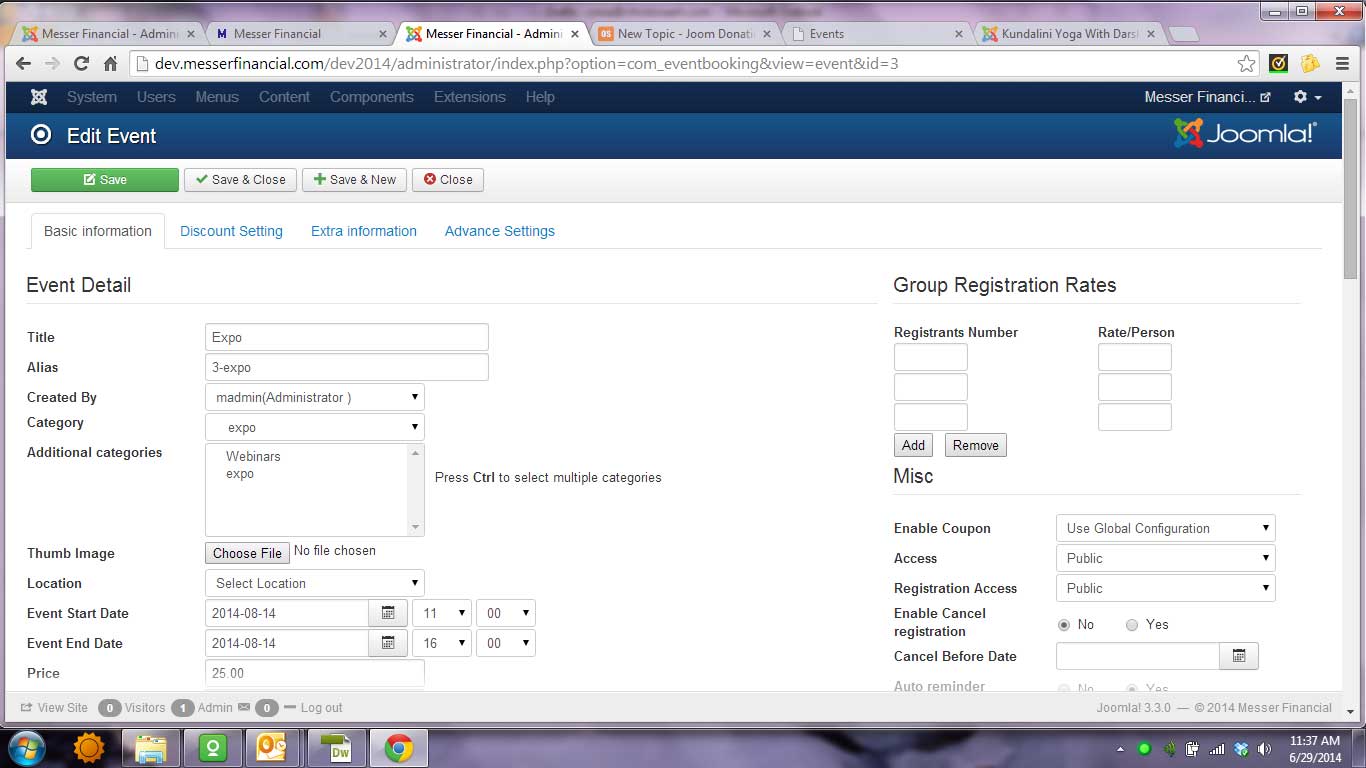Select Yes for Enable Cancel registration
Viewport: 1366px width, 768px height.
[x=1132, y=625]
